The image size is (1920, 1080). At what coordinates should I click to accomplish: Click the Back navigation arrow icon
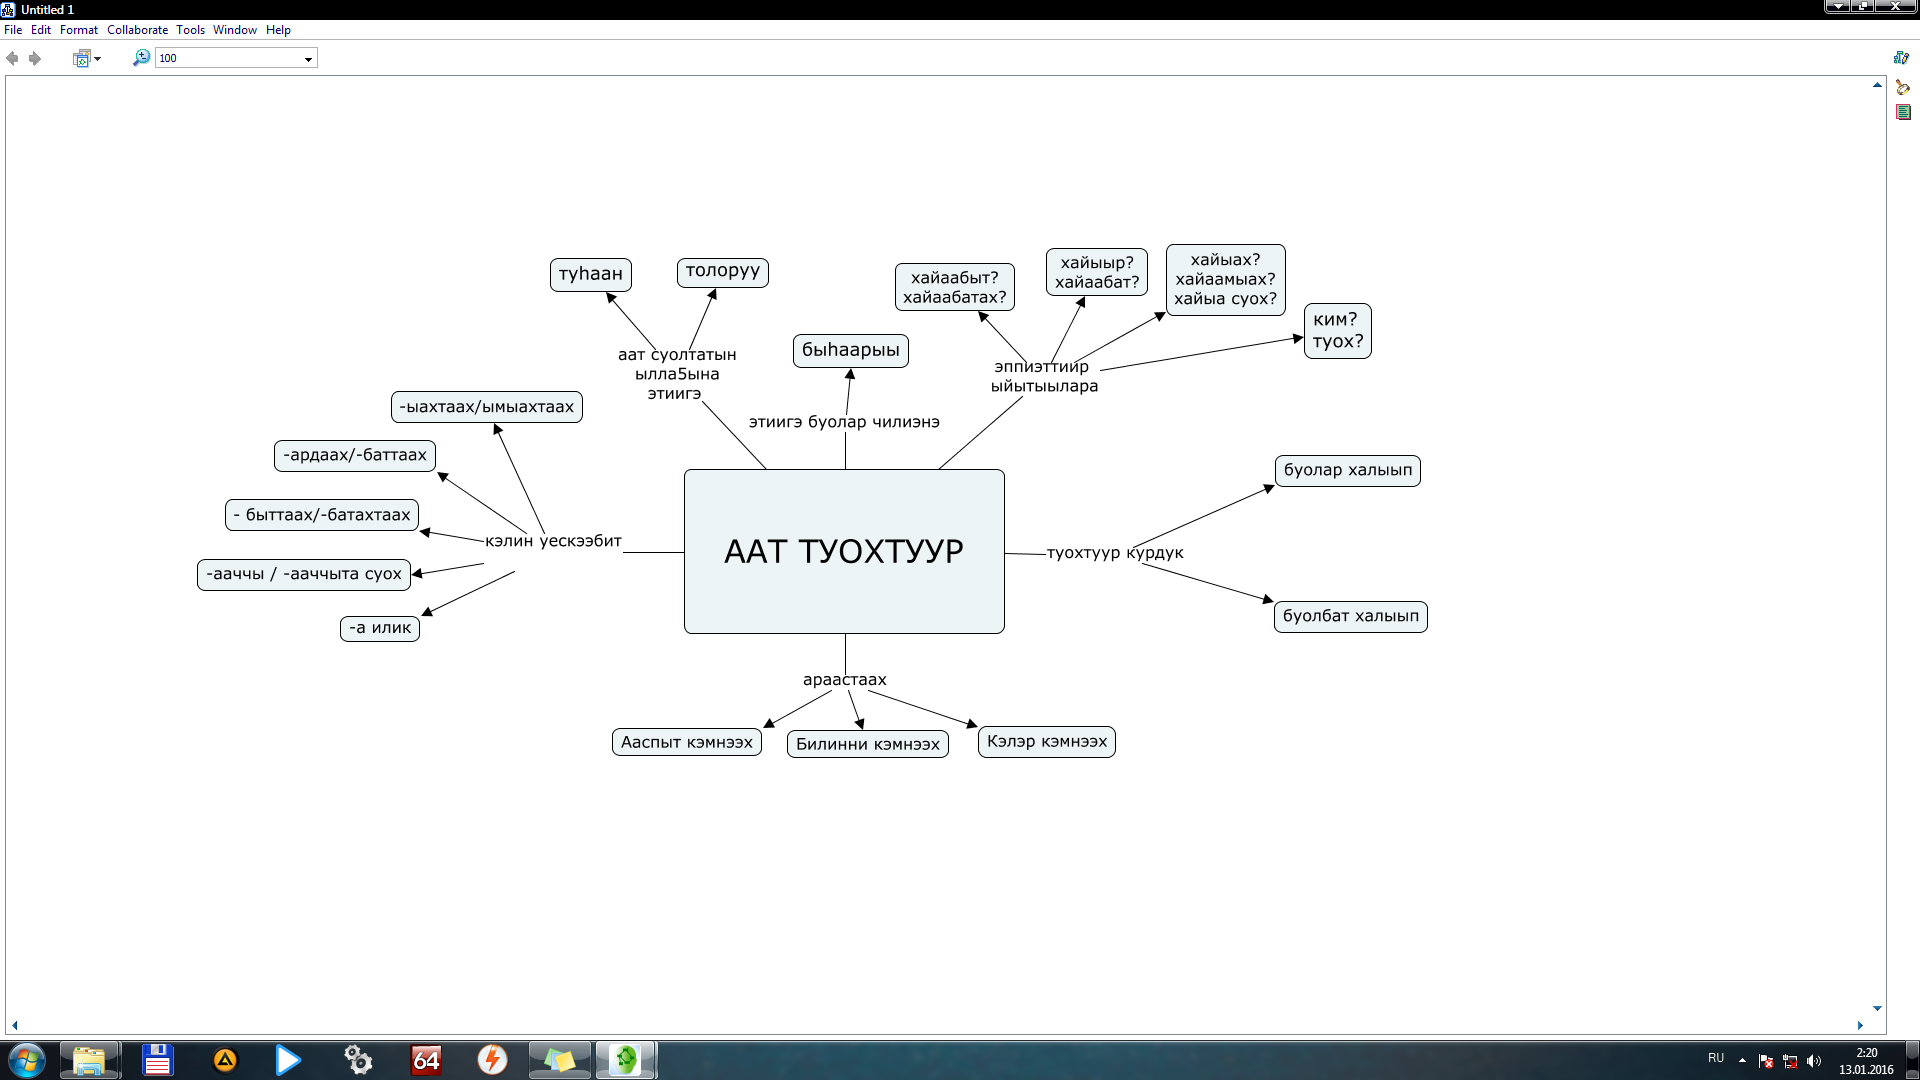tap(15, 58)
